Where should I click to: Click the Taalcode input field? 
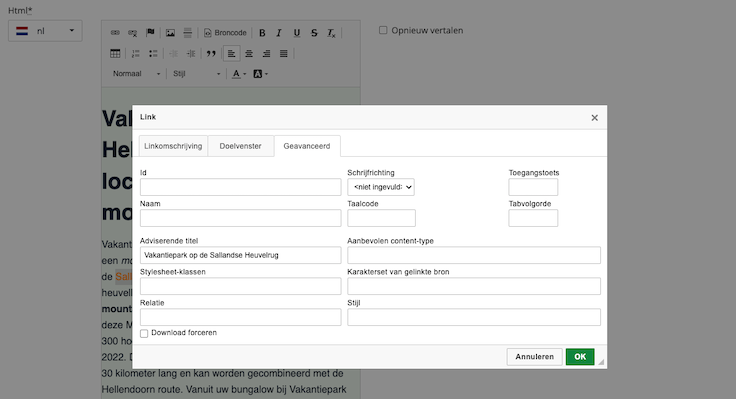(x=381, y=218)
